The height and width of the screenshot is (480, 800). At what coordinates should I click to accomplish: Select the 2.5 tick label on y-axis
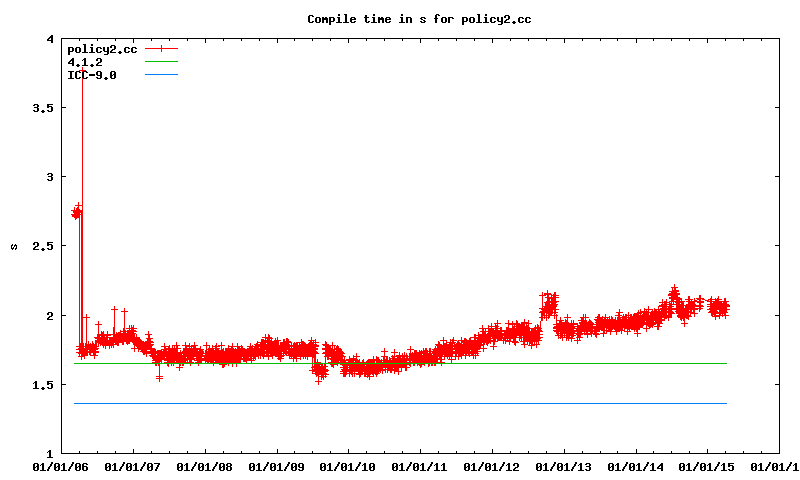coord(43,246)
